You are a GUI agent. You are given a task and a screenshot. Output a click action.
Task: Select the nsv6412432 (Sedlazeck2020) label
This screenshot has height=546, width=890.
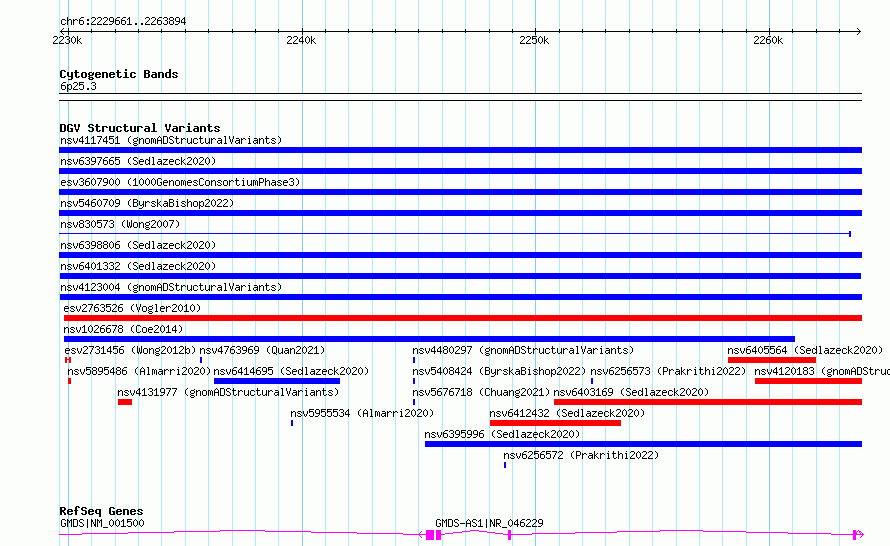(567, 413)
